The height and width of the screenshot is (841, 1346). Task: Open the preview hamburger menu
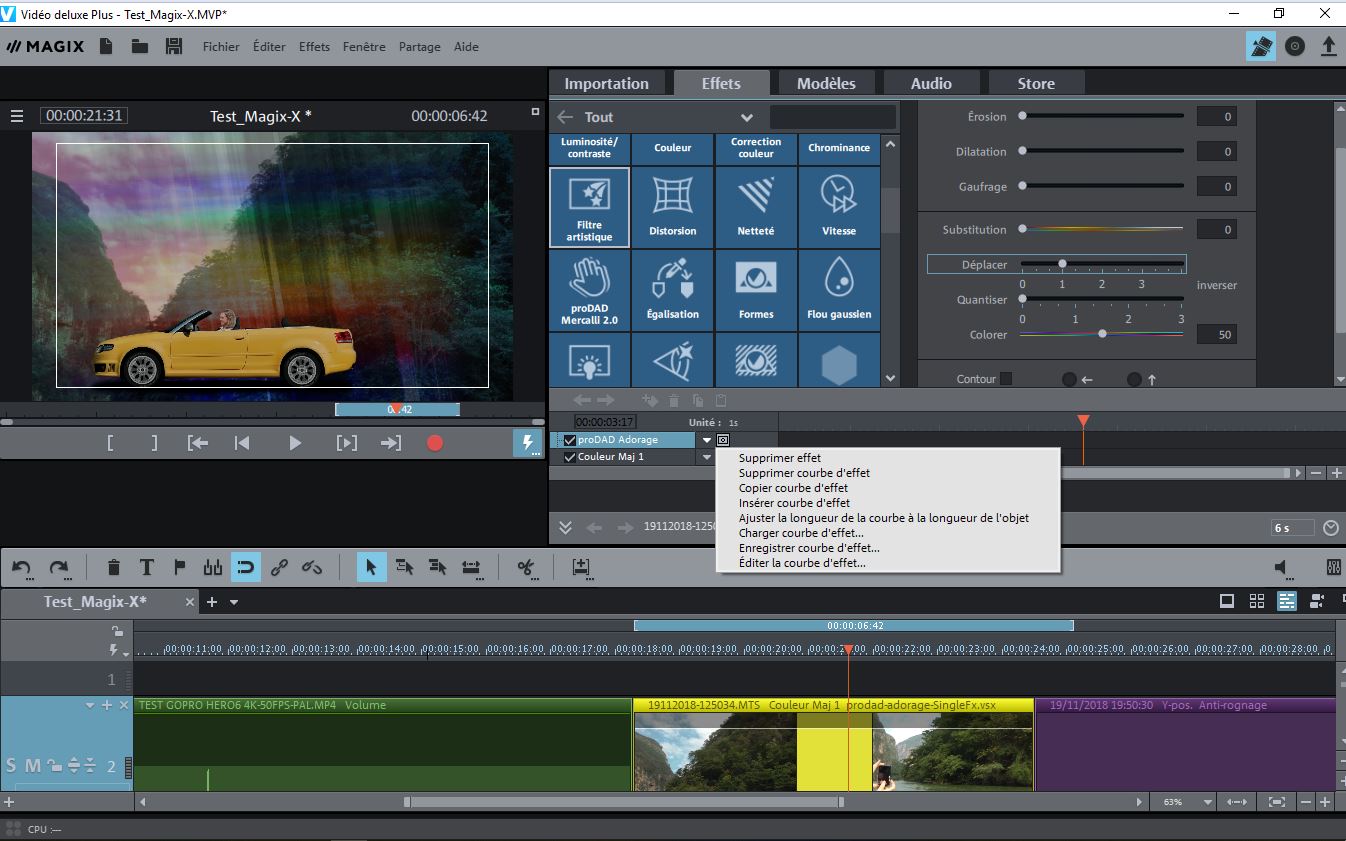[16, 116]
